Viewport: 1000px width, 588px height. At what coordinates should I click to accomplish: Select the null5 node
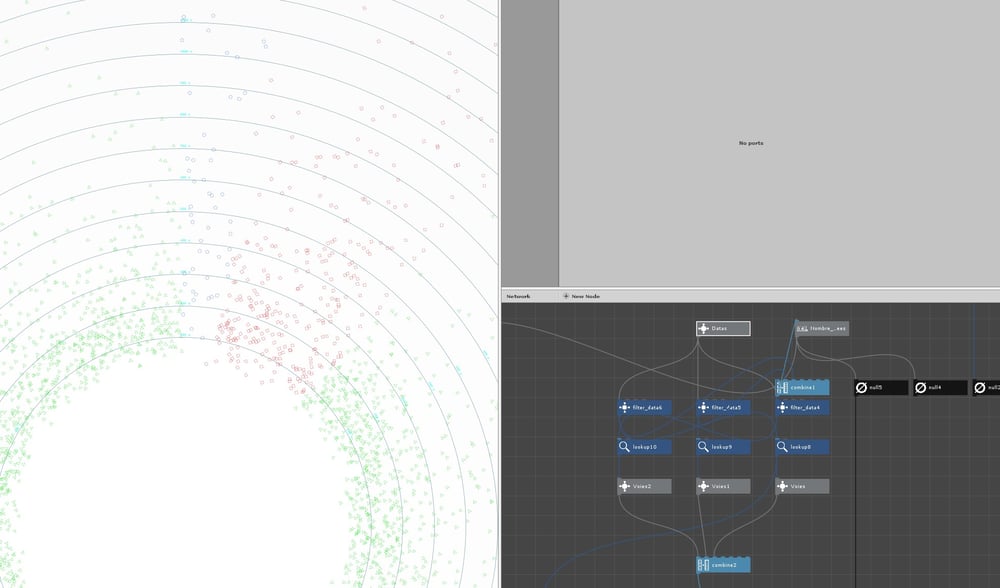click(x=881, y=387)
